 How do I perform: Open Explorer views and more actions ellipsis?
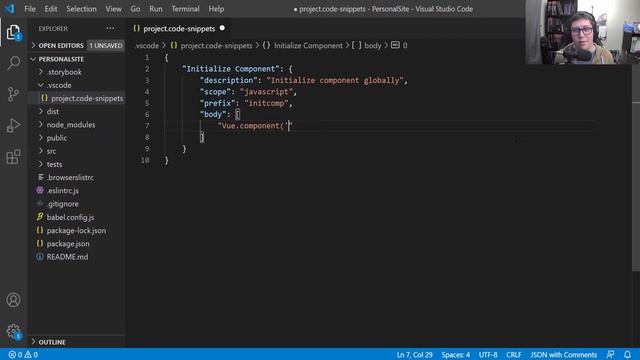(x=110, y=28)
